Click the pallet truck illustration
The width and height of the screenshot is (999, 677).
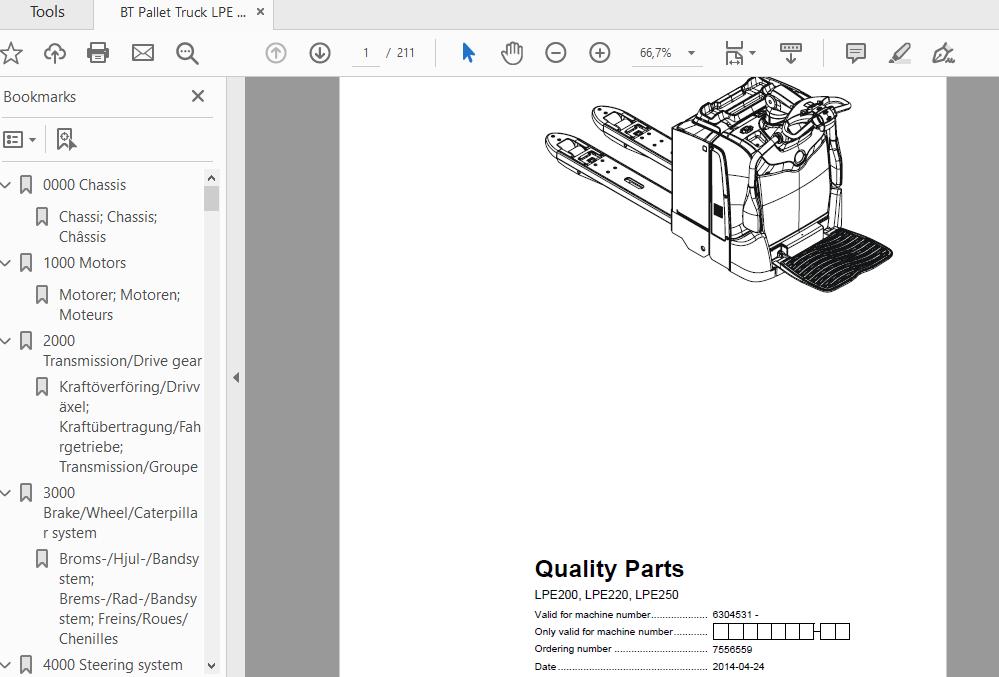pos(718,184)
